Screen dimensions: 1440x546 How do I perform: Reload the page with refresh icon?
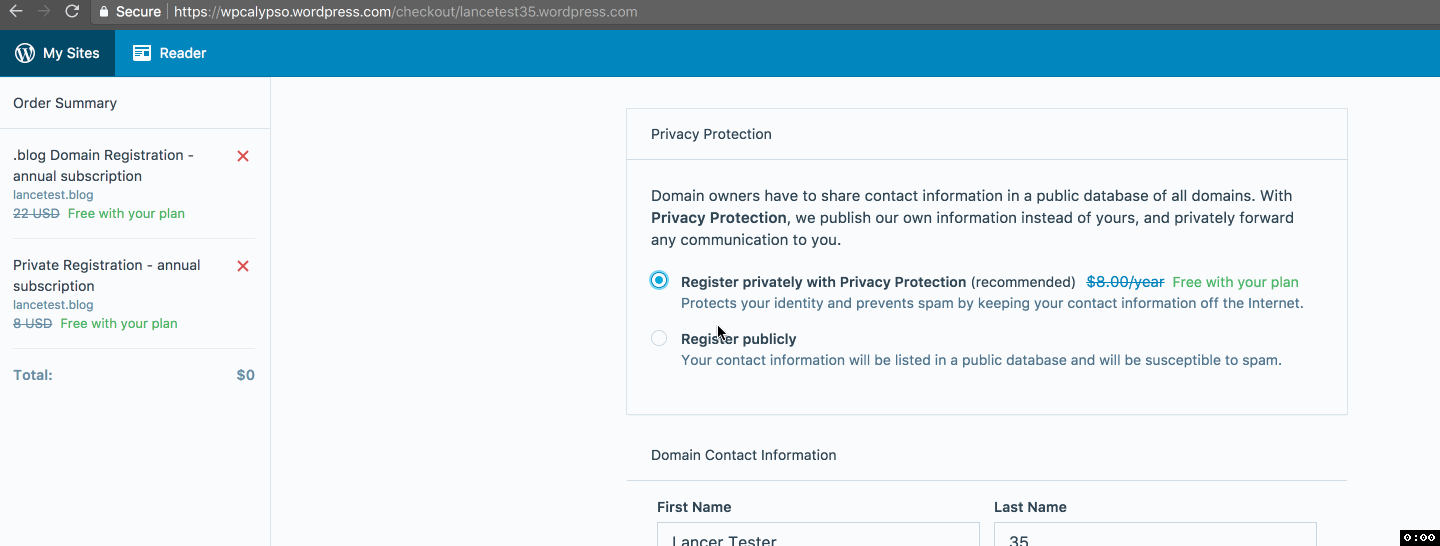[x=72, y=12]
